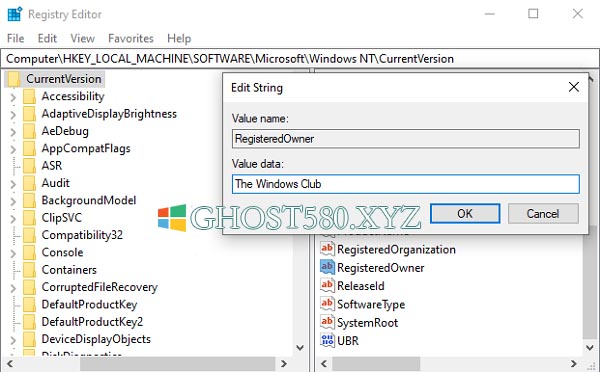Click the DefaultProductKey folder icon
The height and width of the screenshot is (372, 600).
click(x=29, y=305)
